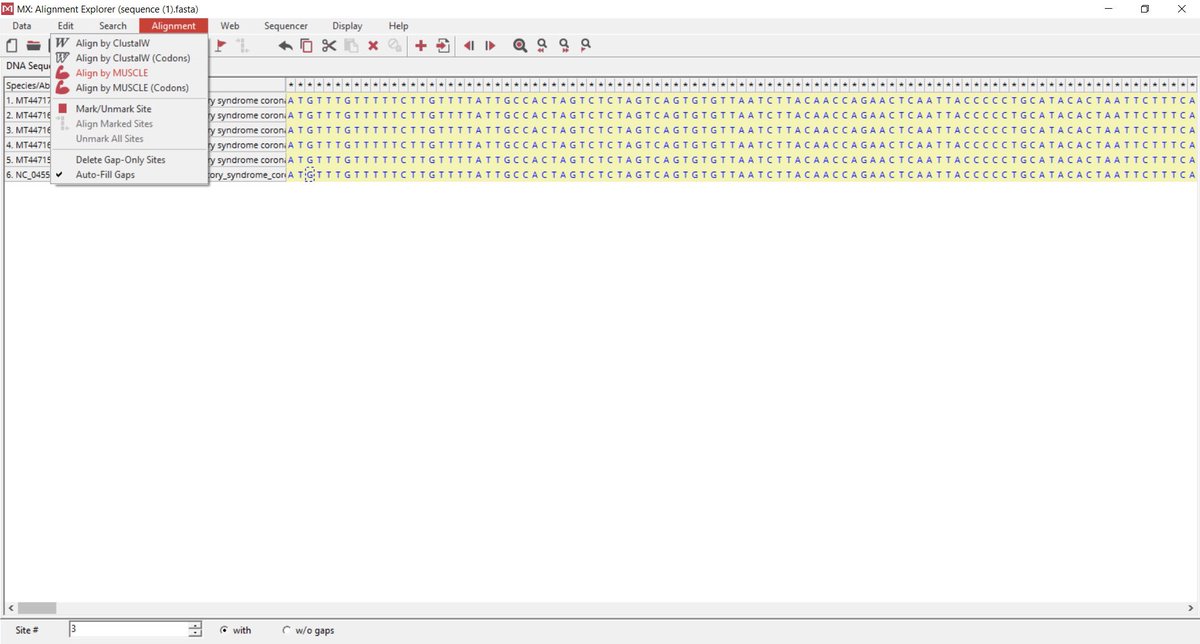
Task: Click the find marked site magnifier icon
Action: tap(586, 45)
